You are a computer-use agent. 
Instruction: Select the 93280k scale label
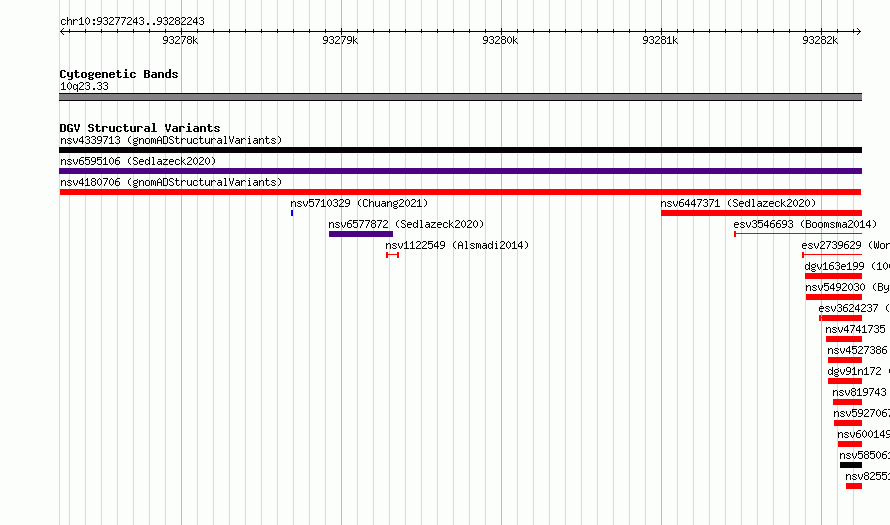(x=500, y=40)
